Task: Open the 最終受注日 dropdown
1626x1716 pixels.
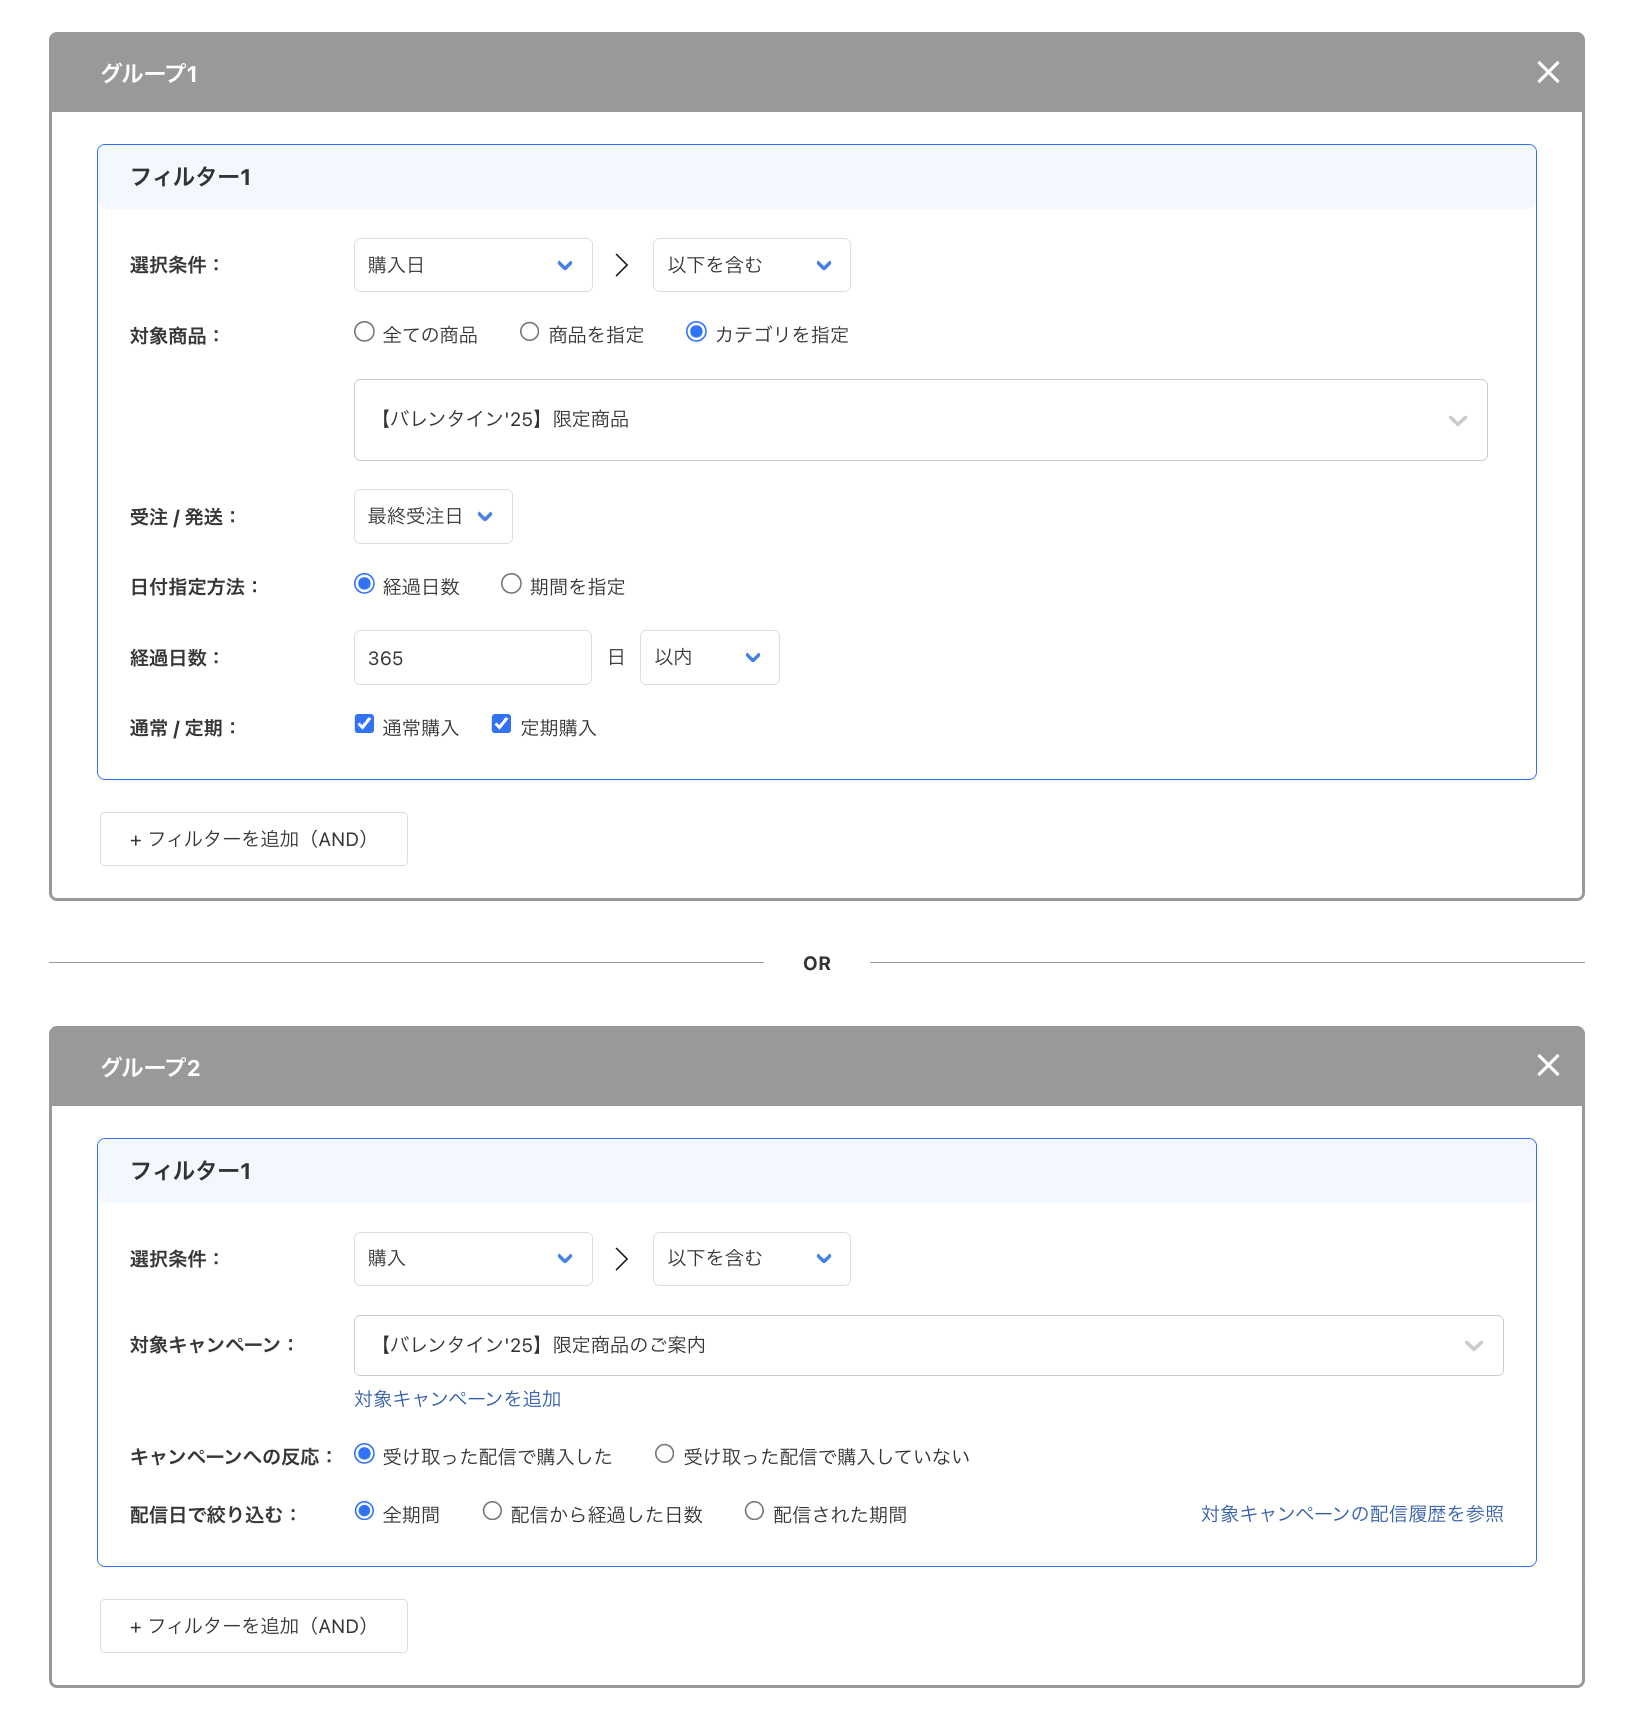Action: [x=432, y=516]
